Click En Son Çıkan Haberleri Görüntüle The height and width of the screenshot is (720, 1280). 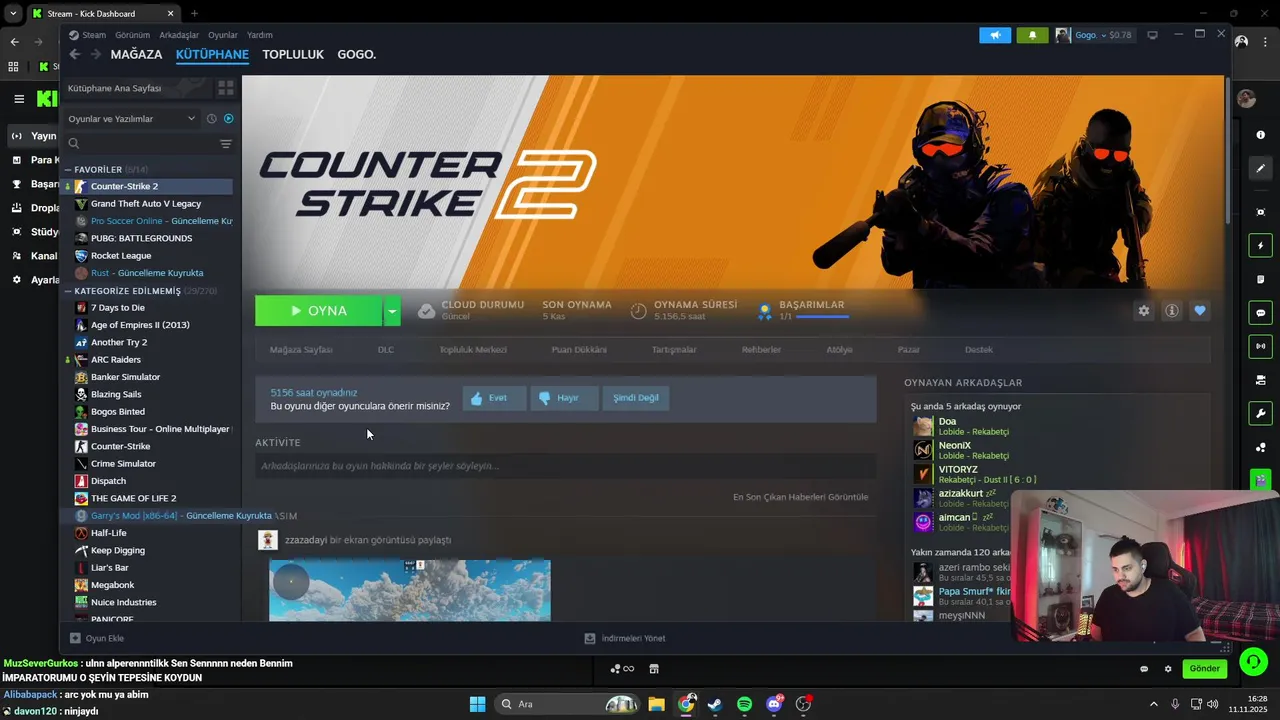tap(800, 497)
